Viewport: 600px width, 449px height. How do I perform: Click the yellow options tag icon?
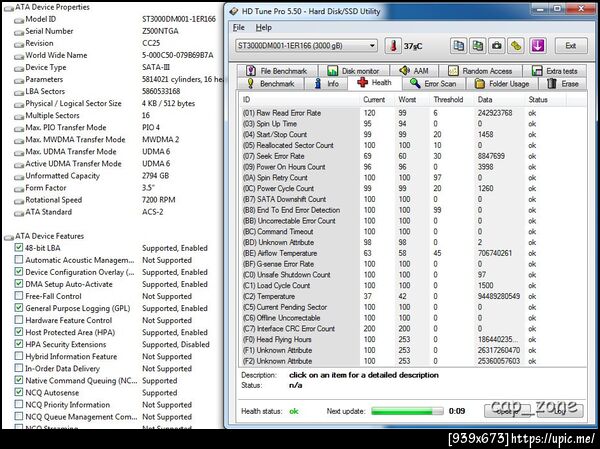point(516,46)
